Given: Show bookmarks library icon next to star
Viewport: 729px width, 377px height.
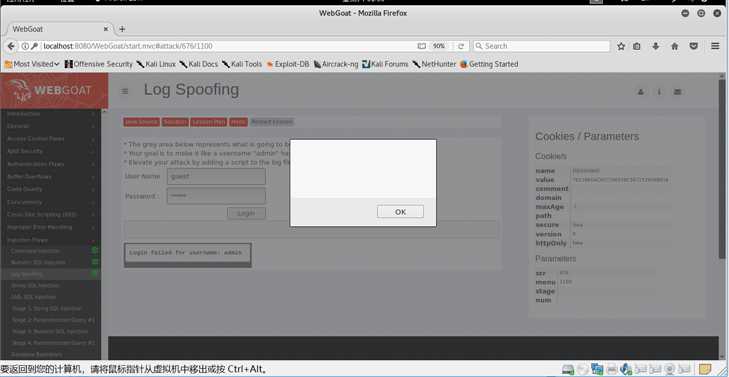Looking at the screenshot, I should coord(637,46).
